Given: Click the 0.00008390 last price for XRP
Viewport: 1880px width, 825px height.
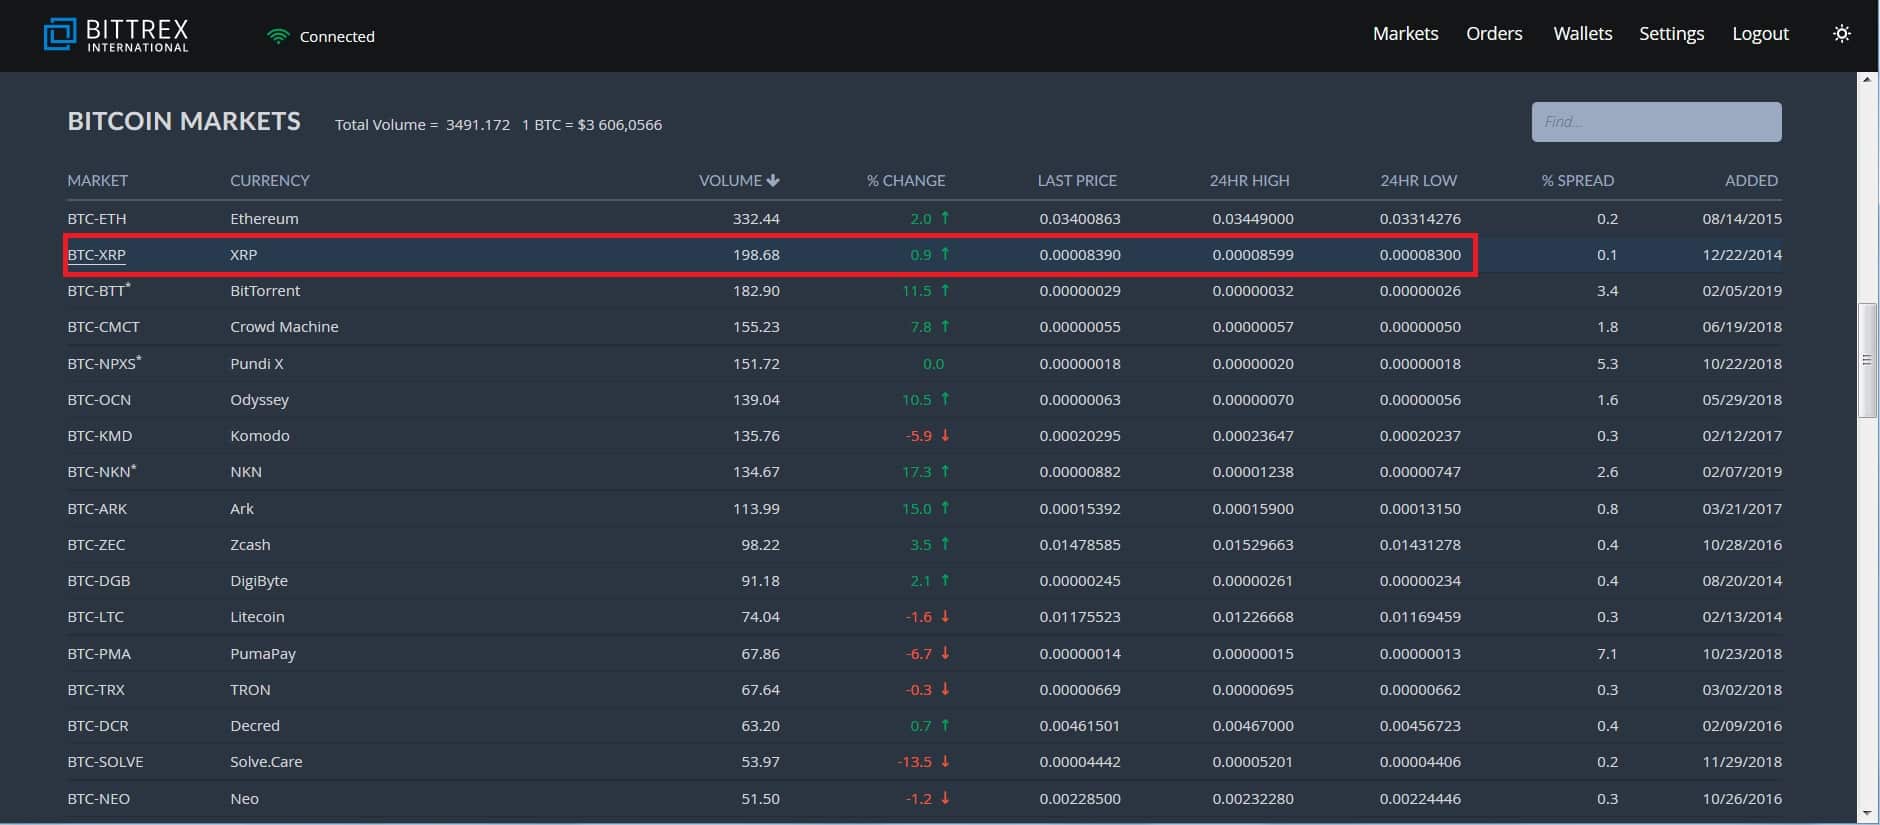Looking at the screenshot, I should 1080,255.
